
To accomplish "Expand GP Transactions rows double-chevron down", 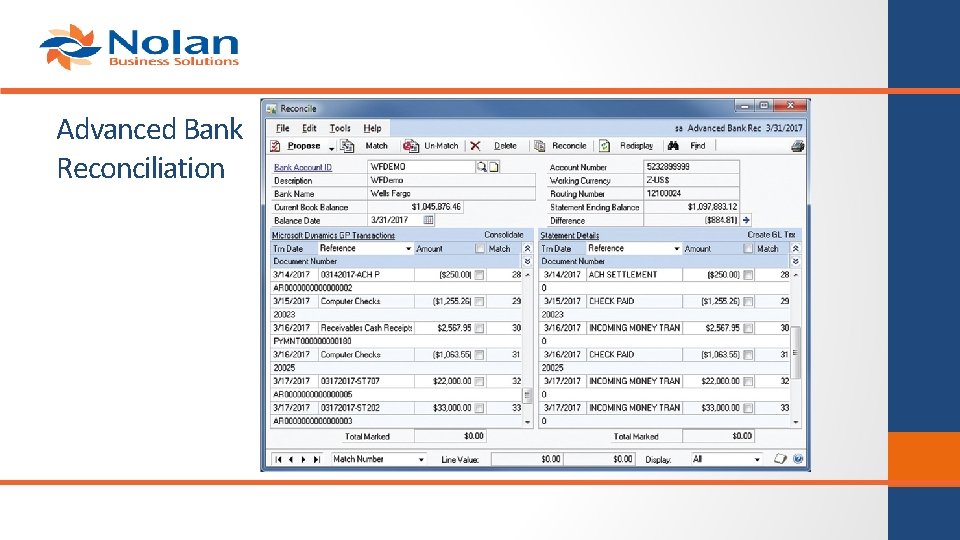I will [527, 261].
